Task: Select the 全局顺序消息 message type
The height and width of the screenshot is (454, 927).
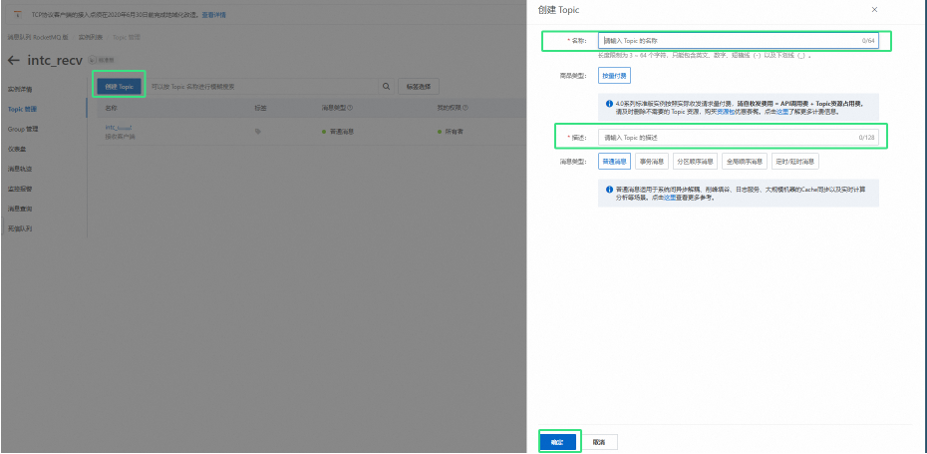Action: 744,161
